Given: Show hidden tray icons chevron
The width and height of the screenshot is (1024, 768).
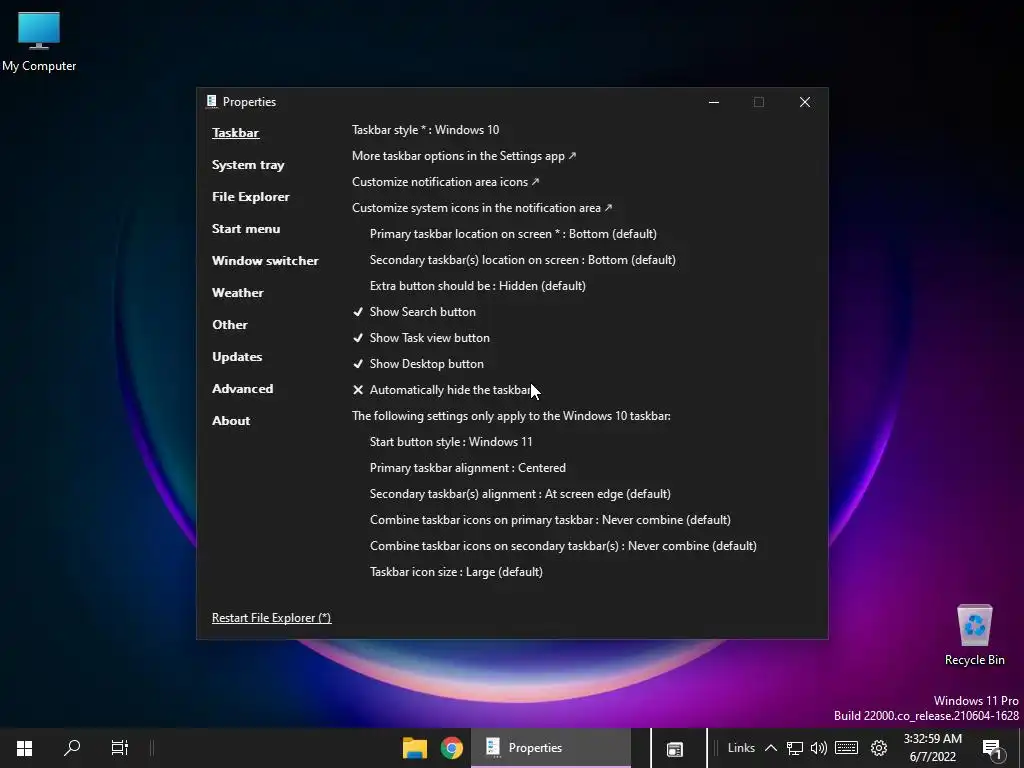Looking at the screenshot, I should click(x=771, y=748).
